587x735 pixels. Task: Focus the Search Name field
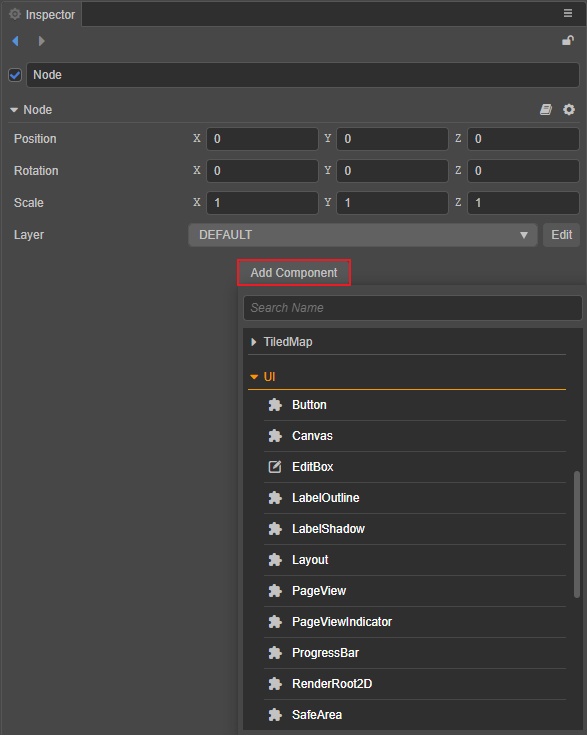click(x=413, y=308)
